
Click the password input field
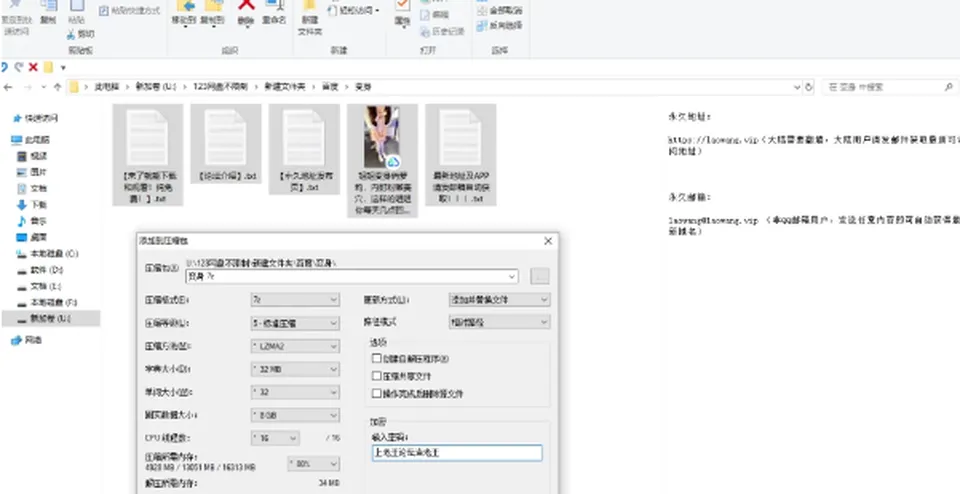tap(457, 453)
